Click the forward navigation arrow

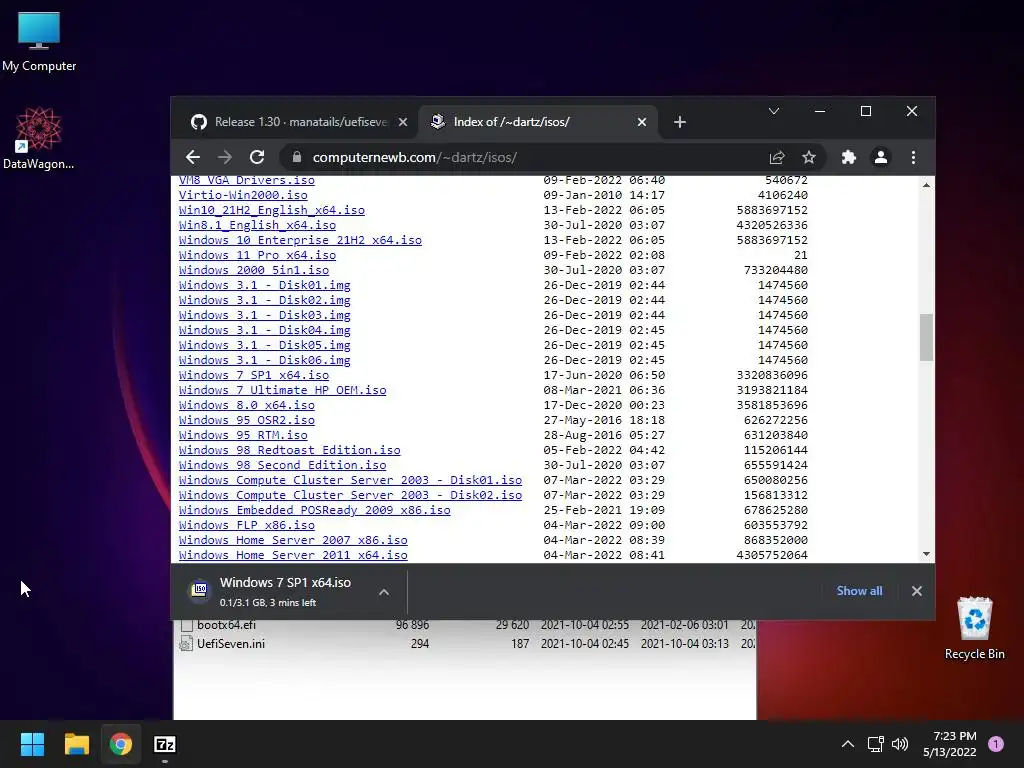pyautogui.click(x=225, y=157)
